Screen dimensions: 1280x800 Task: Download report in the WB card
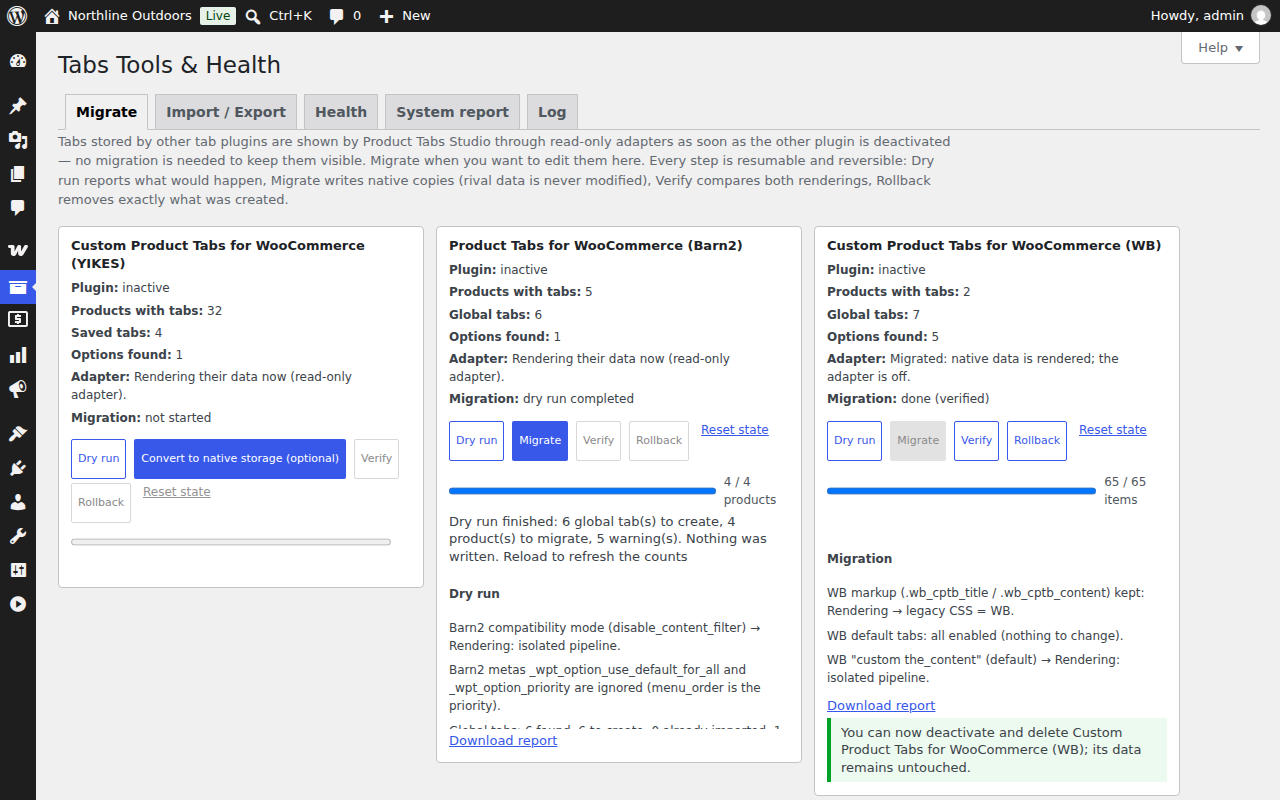881,706
